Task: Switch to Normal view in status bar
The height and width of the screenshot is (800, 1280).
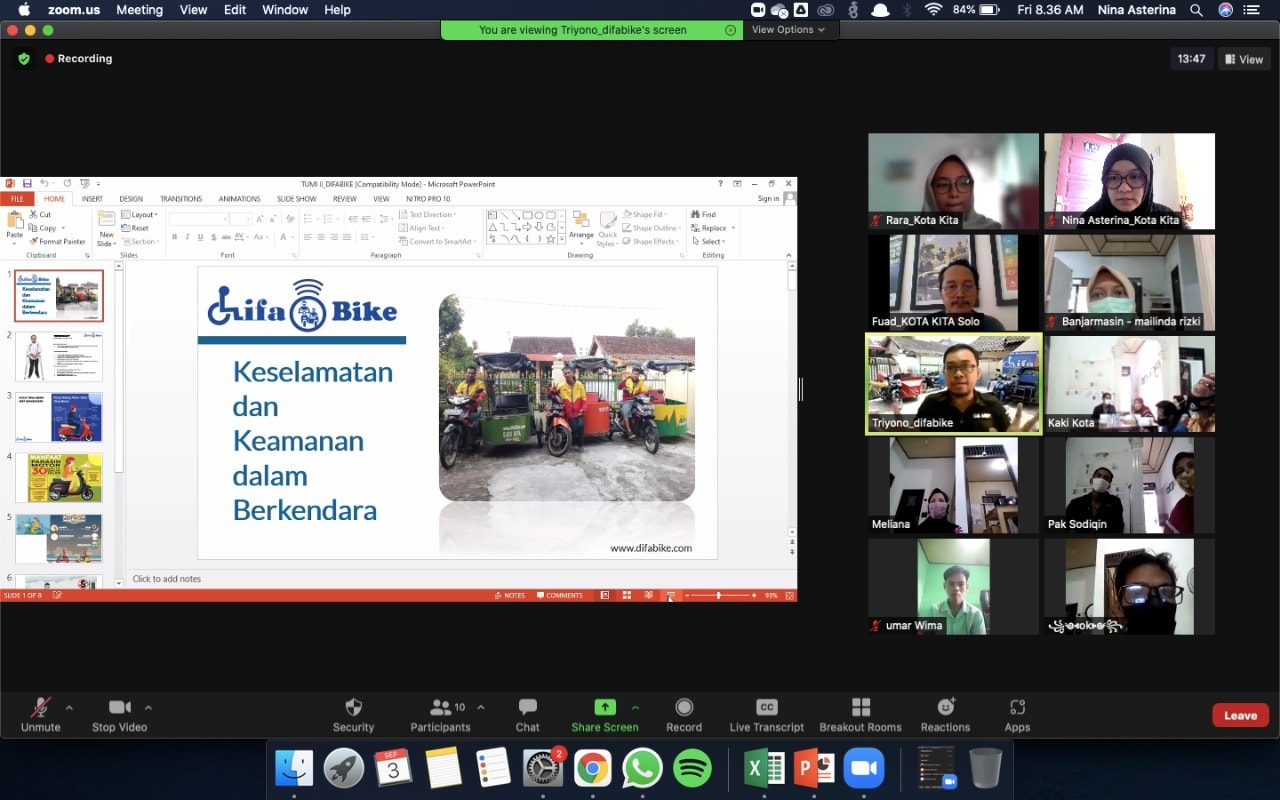Action: tap(604, 595)
